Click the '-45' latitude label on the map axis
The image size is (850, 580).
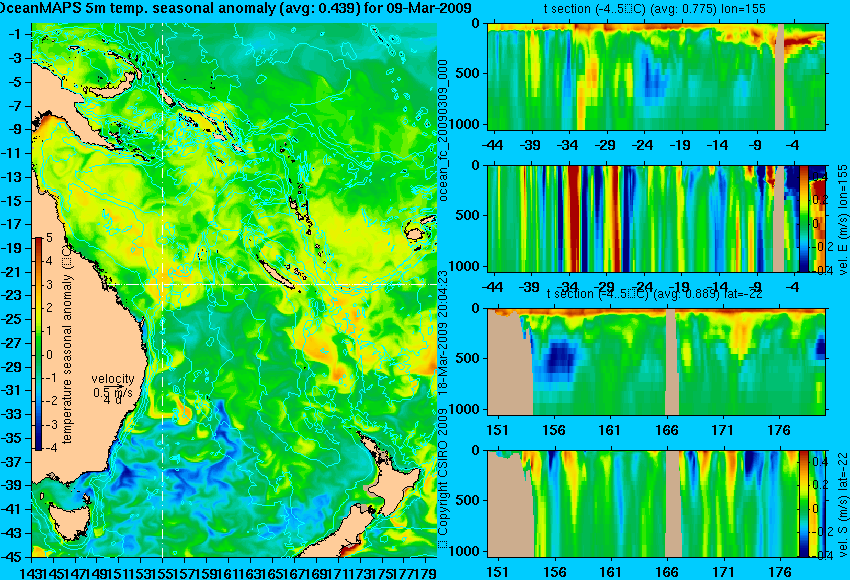(12, 557)
